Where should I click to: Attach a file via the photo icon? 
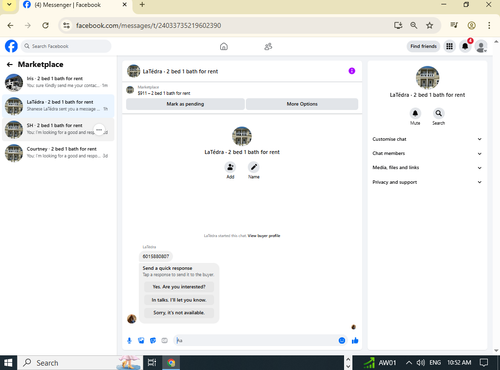point(141,340)
